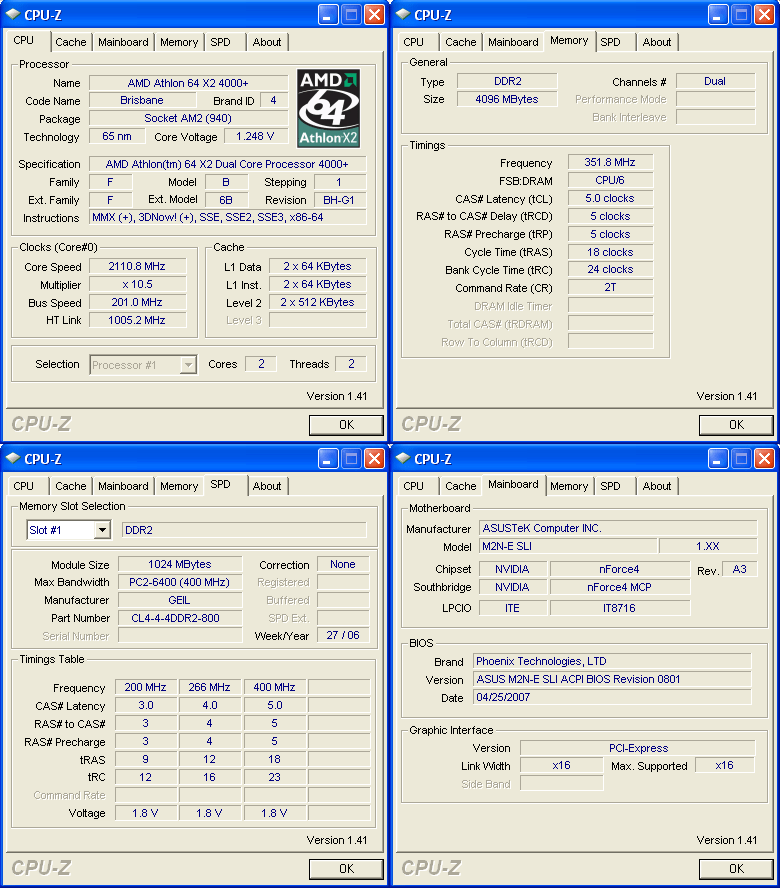Click memory Size value 4096 MBytes
The height and width of the screenshot is (888, 780).
(x=507, y=99)
